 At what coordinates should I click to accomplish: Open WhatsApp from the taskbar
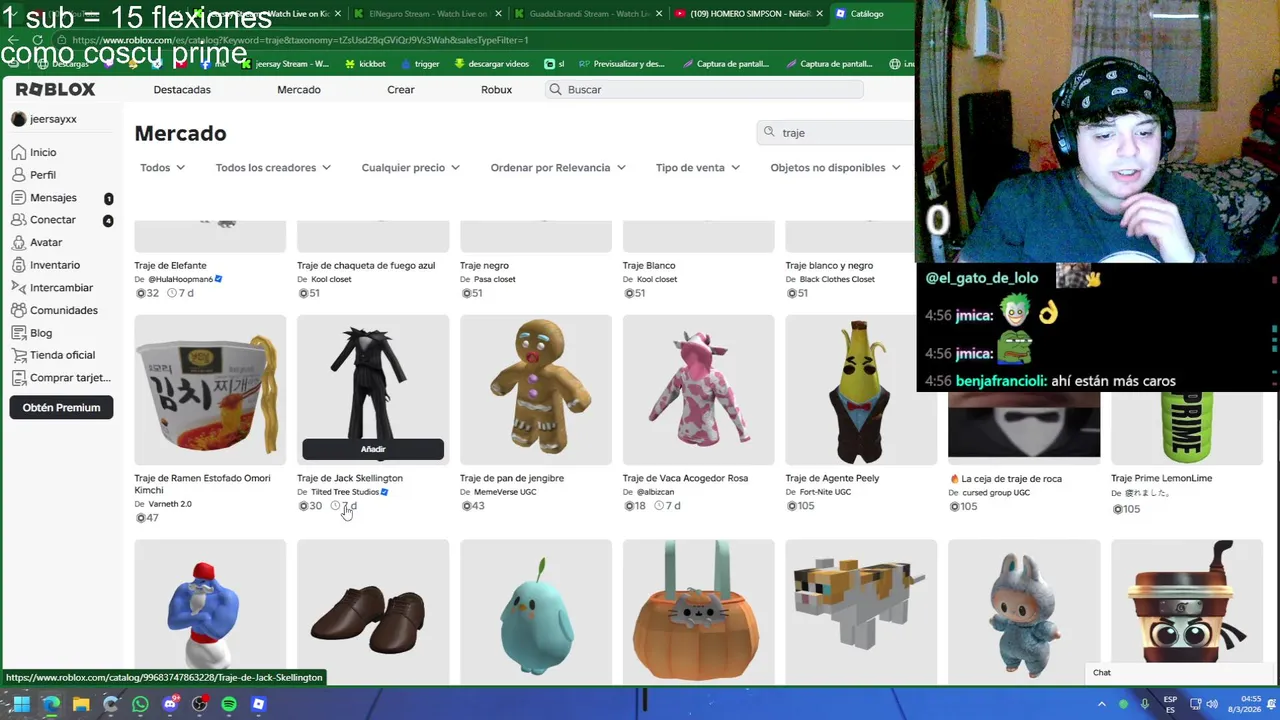click(x=140, y=704)
